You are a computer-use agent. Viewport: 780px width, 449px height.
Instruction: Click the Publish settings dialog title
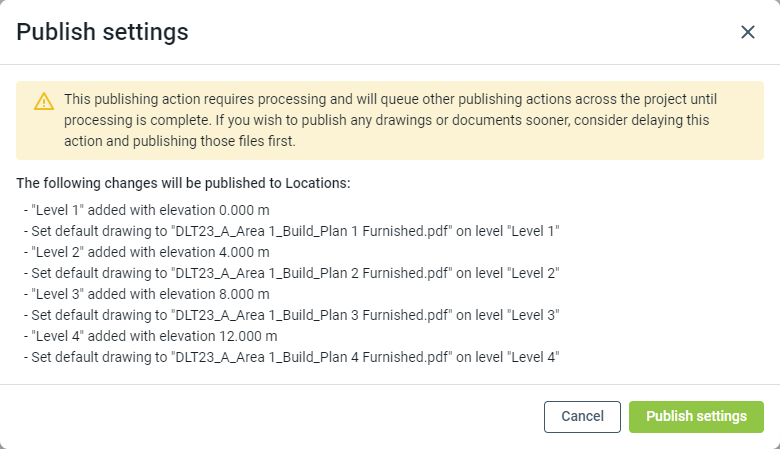(x=102, y=32)
